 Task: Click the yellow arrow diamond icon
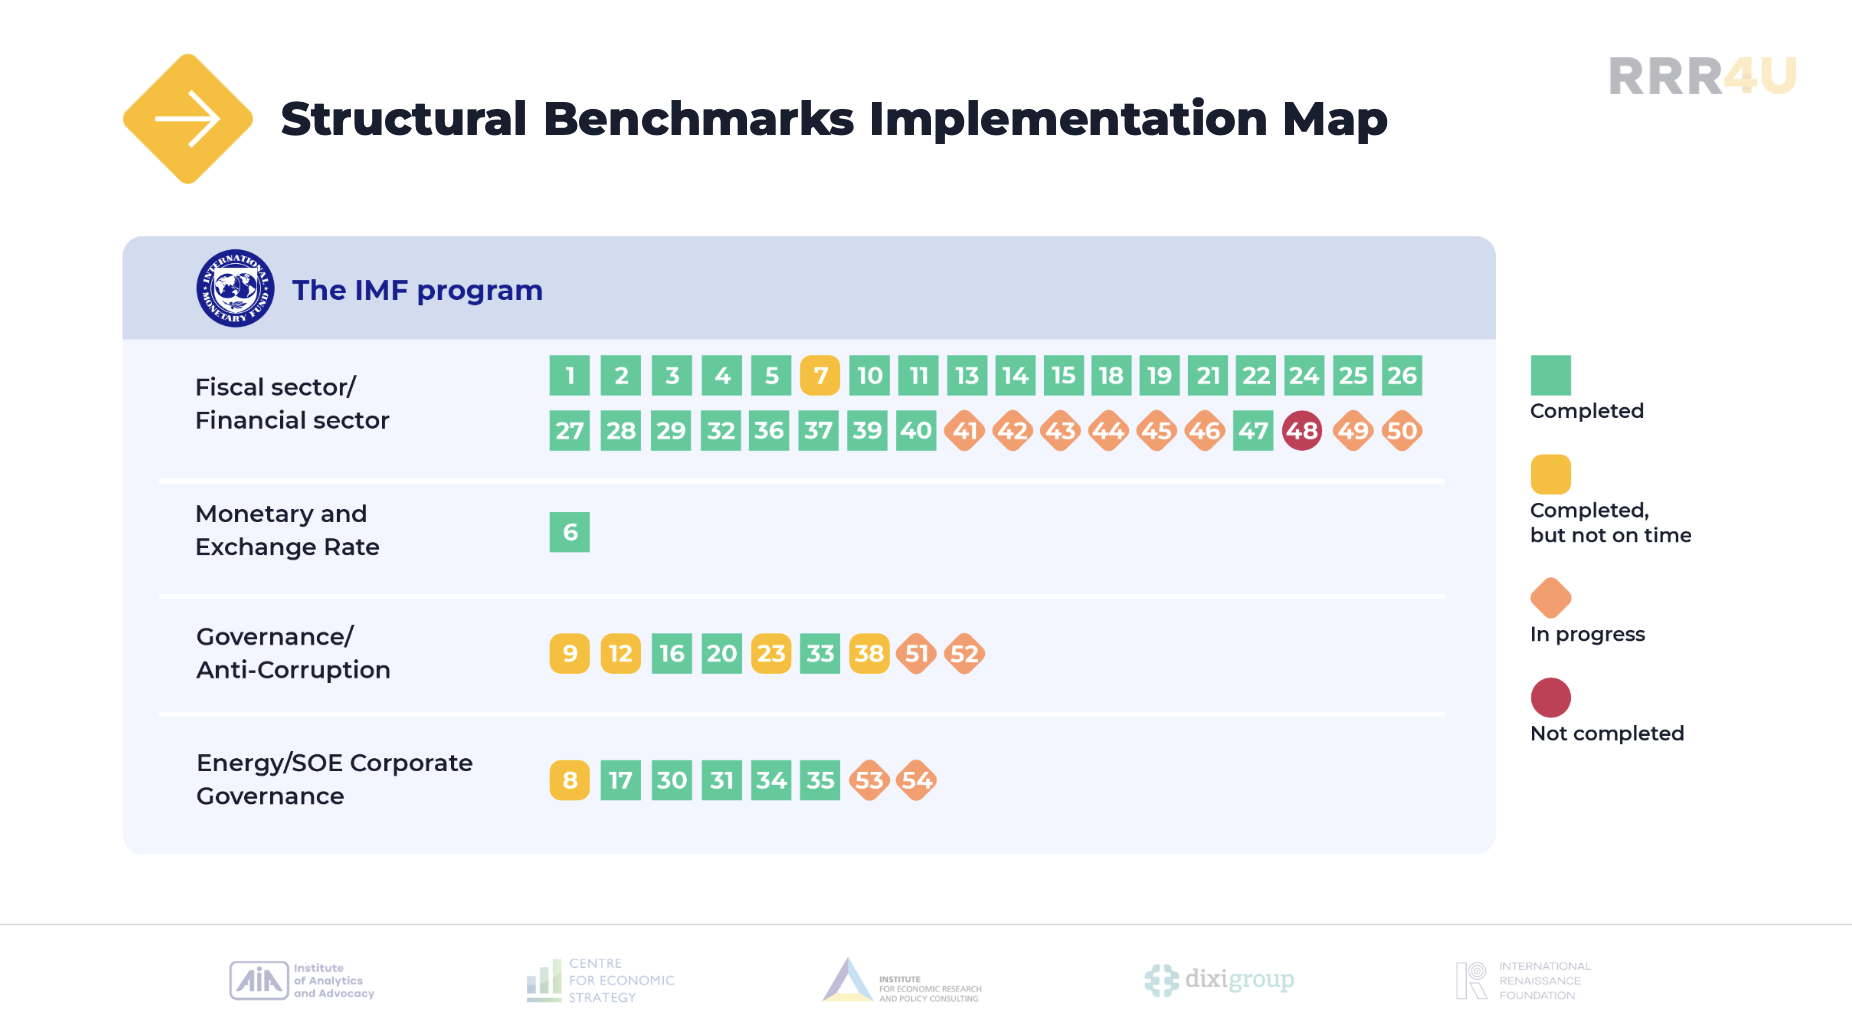click(187, 119)
